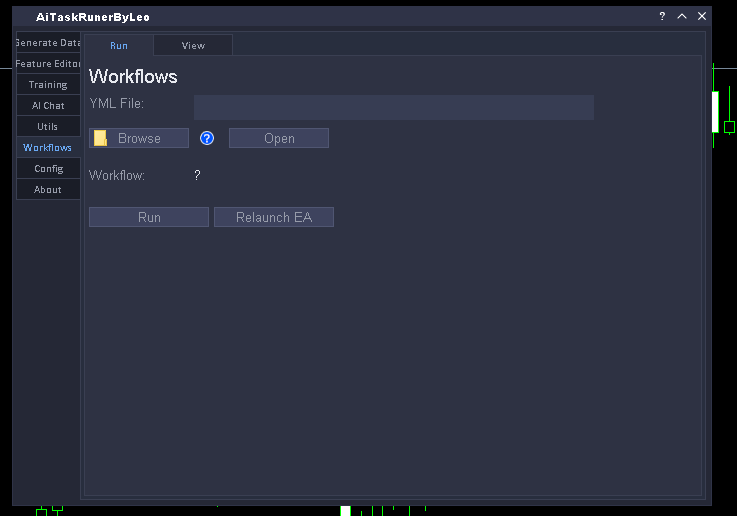Collapse the panel using title bar caret
The image size is (737, 516).
682,16
